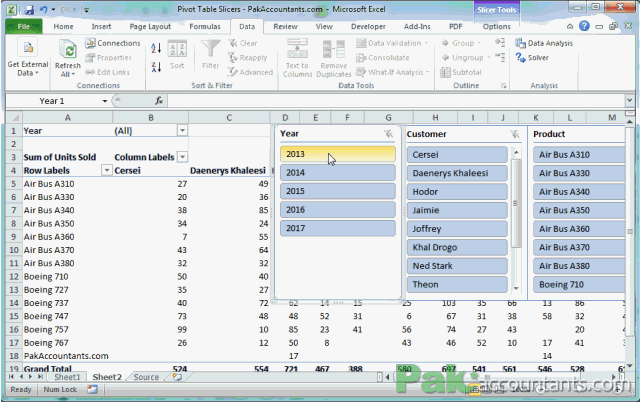Click the Text to Columns icon
This screenshot has height=402, width=640.
pyautogui.click(x=297, y=49)
